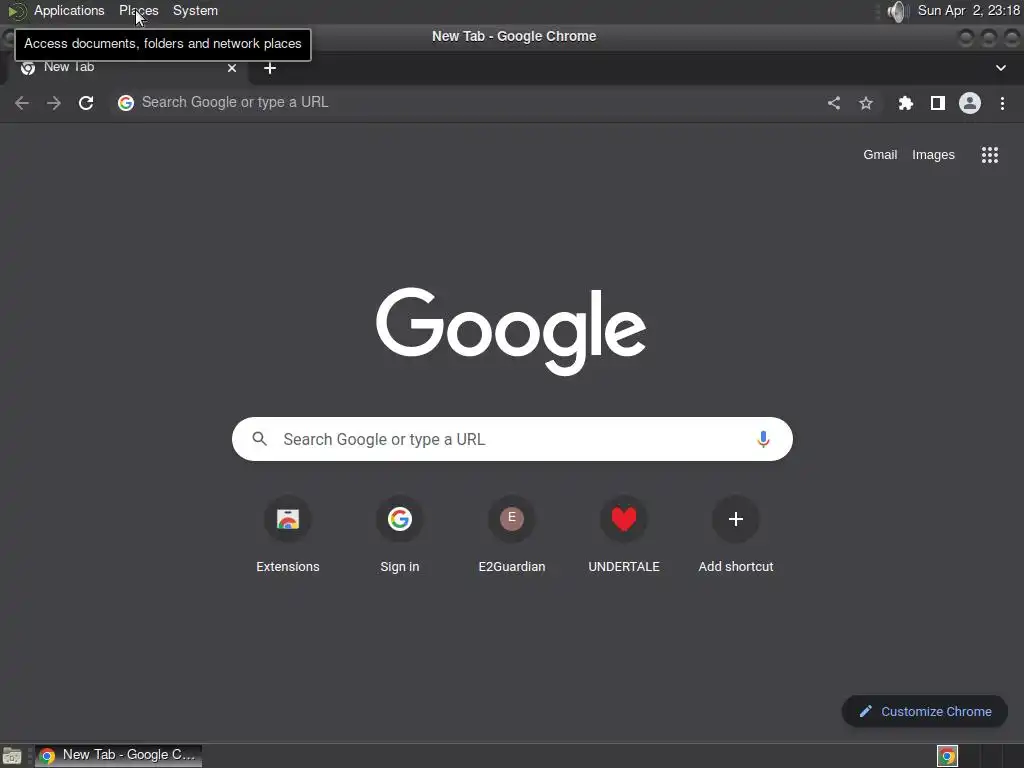The height and width of the screenshot is (768, 1024).
Task: Bookmark this tab with the star
Action: point(866,103)
